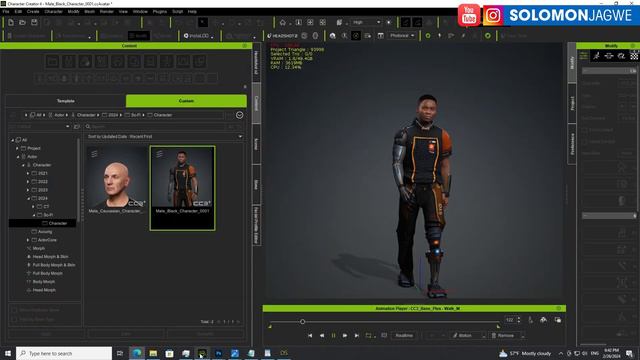
Task: Switch to the Template tab
Action: click(x=66, y=101)
